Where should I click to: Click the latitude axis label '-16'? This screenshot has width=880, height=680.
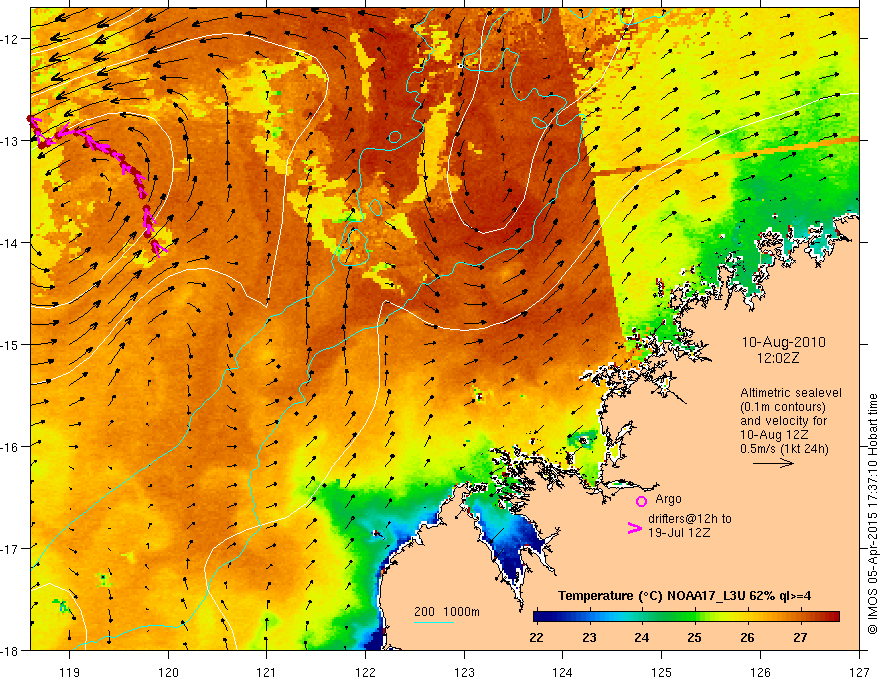tap(10, 447)
